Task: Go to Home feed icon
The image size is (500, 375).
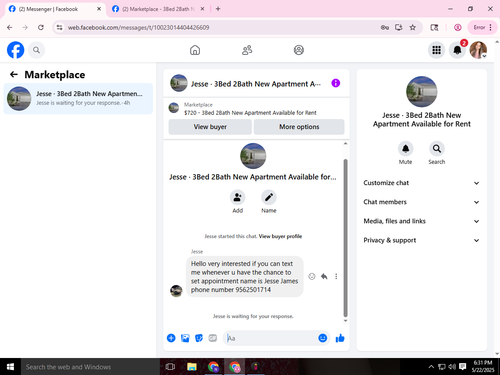Action: point(195,50)
